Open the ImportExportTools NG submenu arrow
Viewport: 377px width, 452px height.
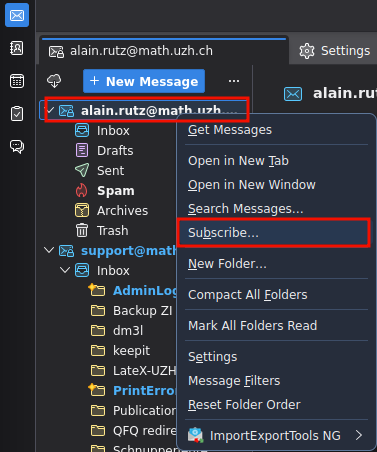point(359,435)
